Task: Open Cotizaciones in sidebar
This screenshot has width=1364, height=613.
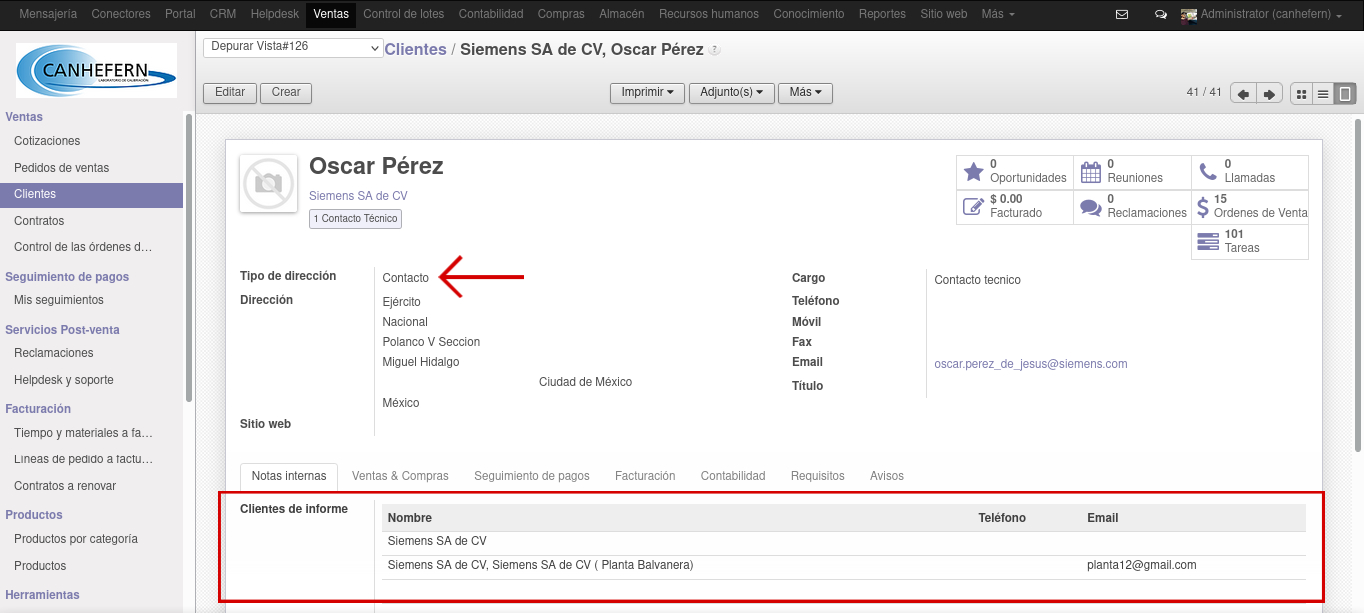Action: (x=47, y=141)
